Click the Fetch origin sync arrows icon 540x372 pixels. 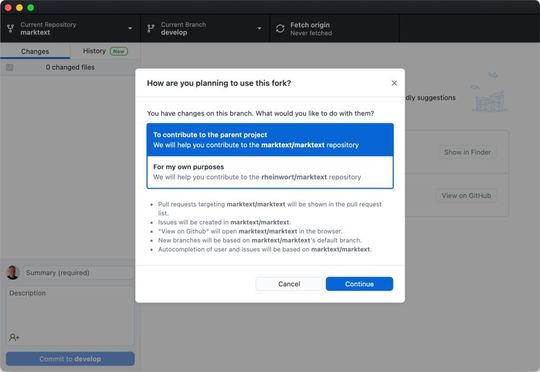[x=280, y=28]
